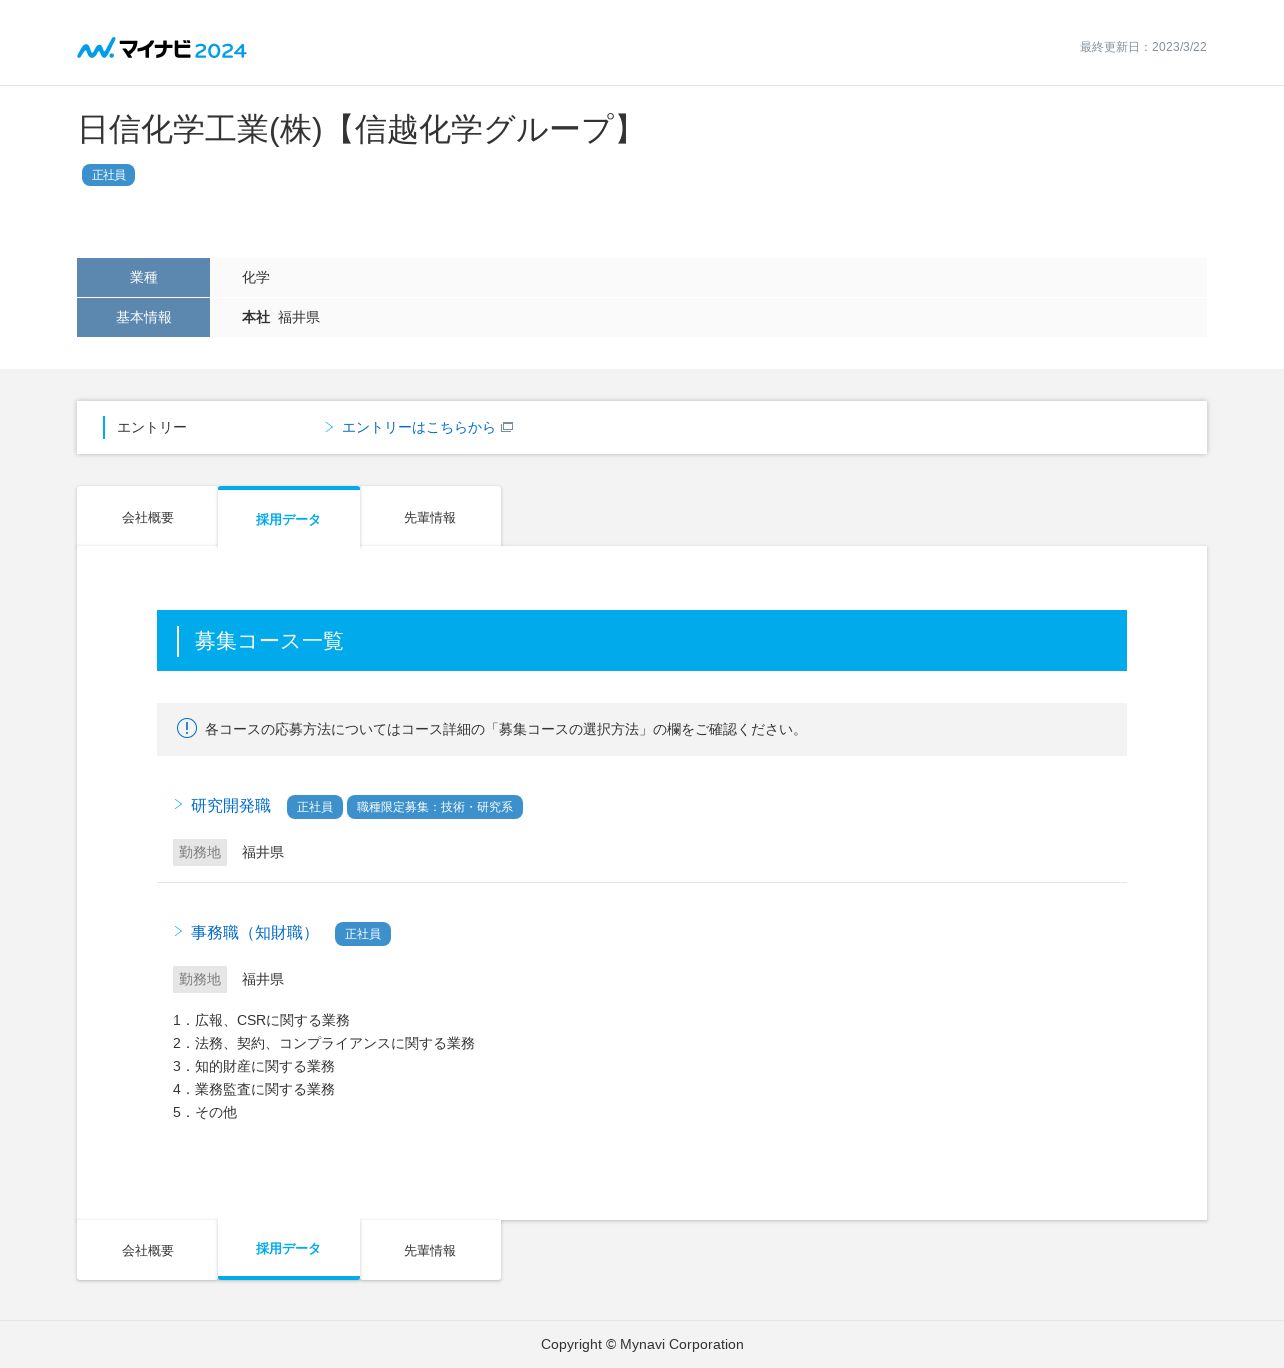
Task: Open the 研究開発職 course link
Action: click(x=231, y=806)
